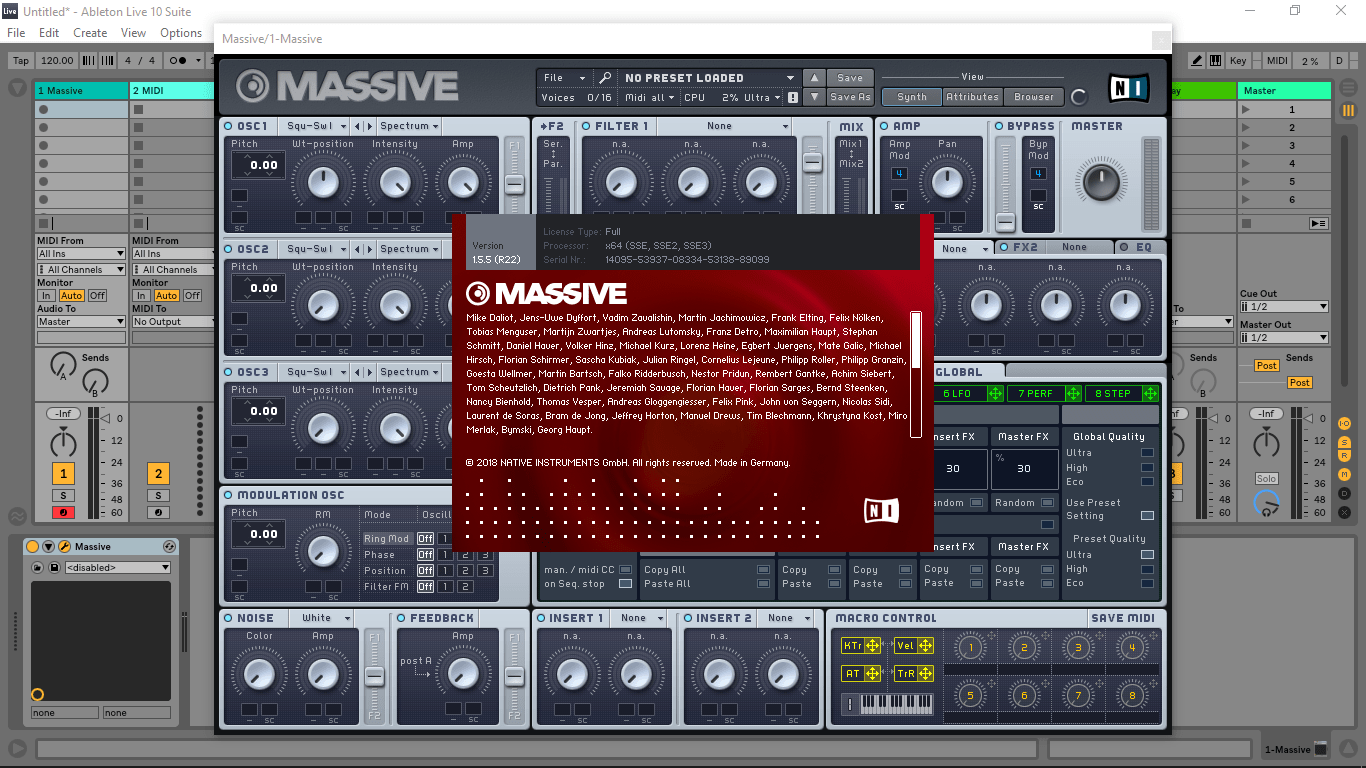Screen dimensions: 1366x768
Task: Open Ableton Options menu
Action: [x=181, y=33]
